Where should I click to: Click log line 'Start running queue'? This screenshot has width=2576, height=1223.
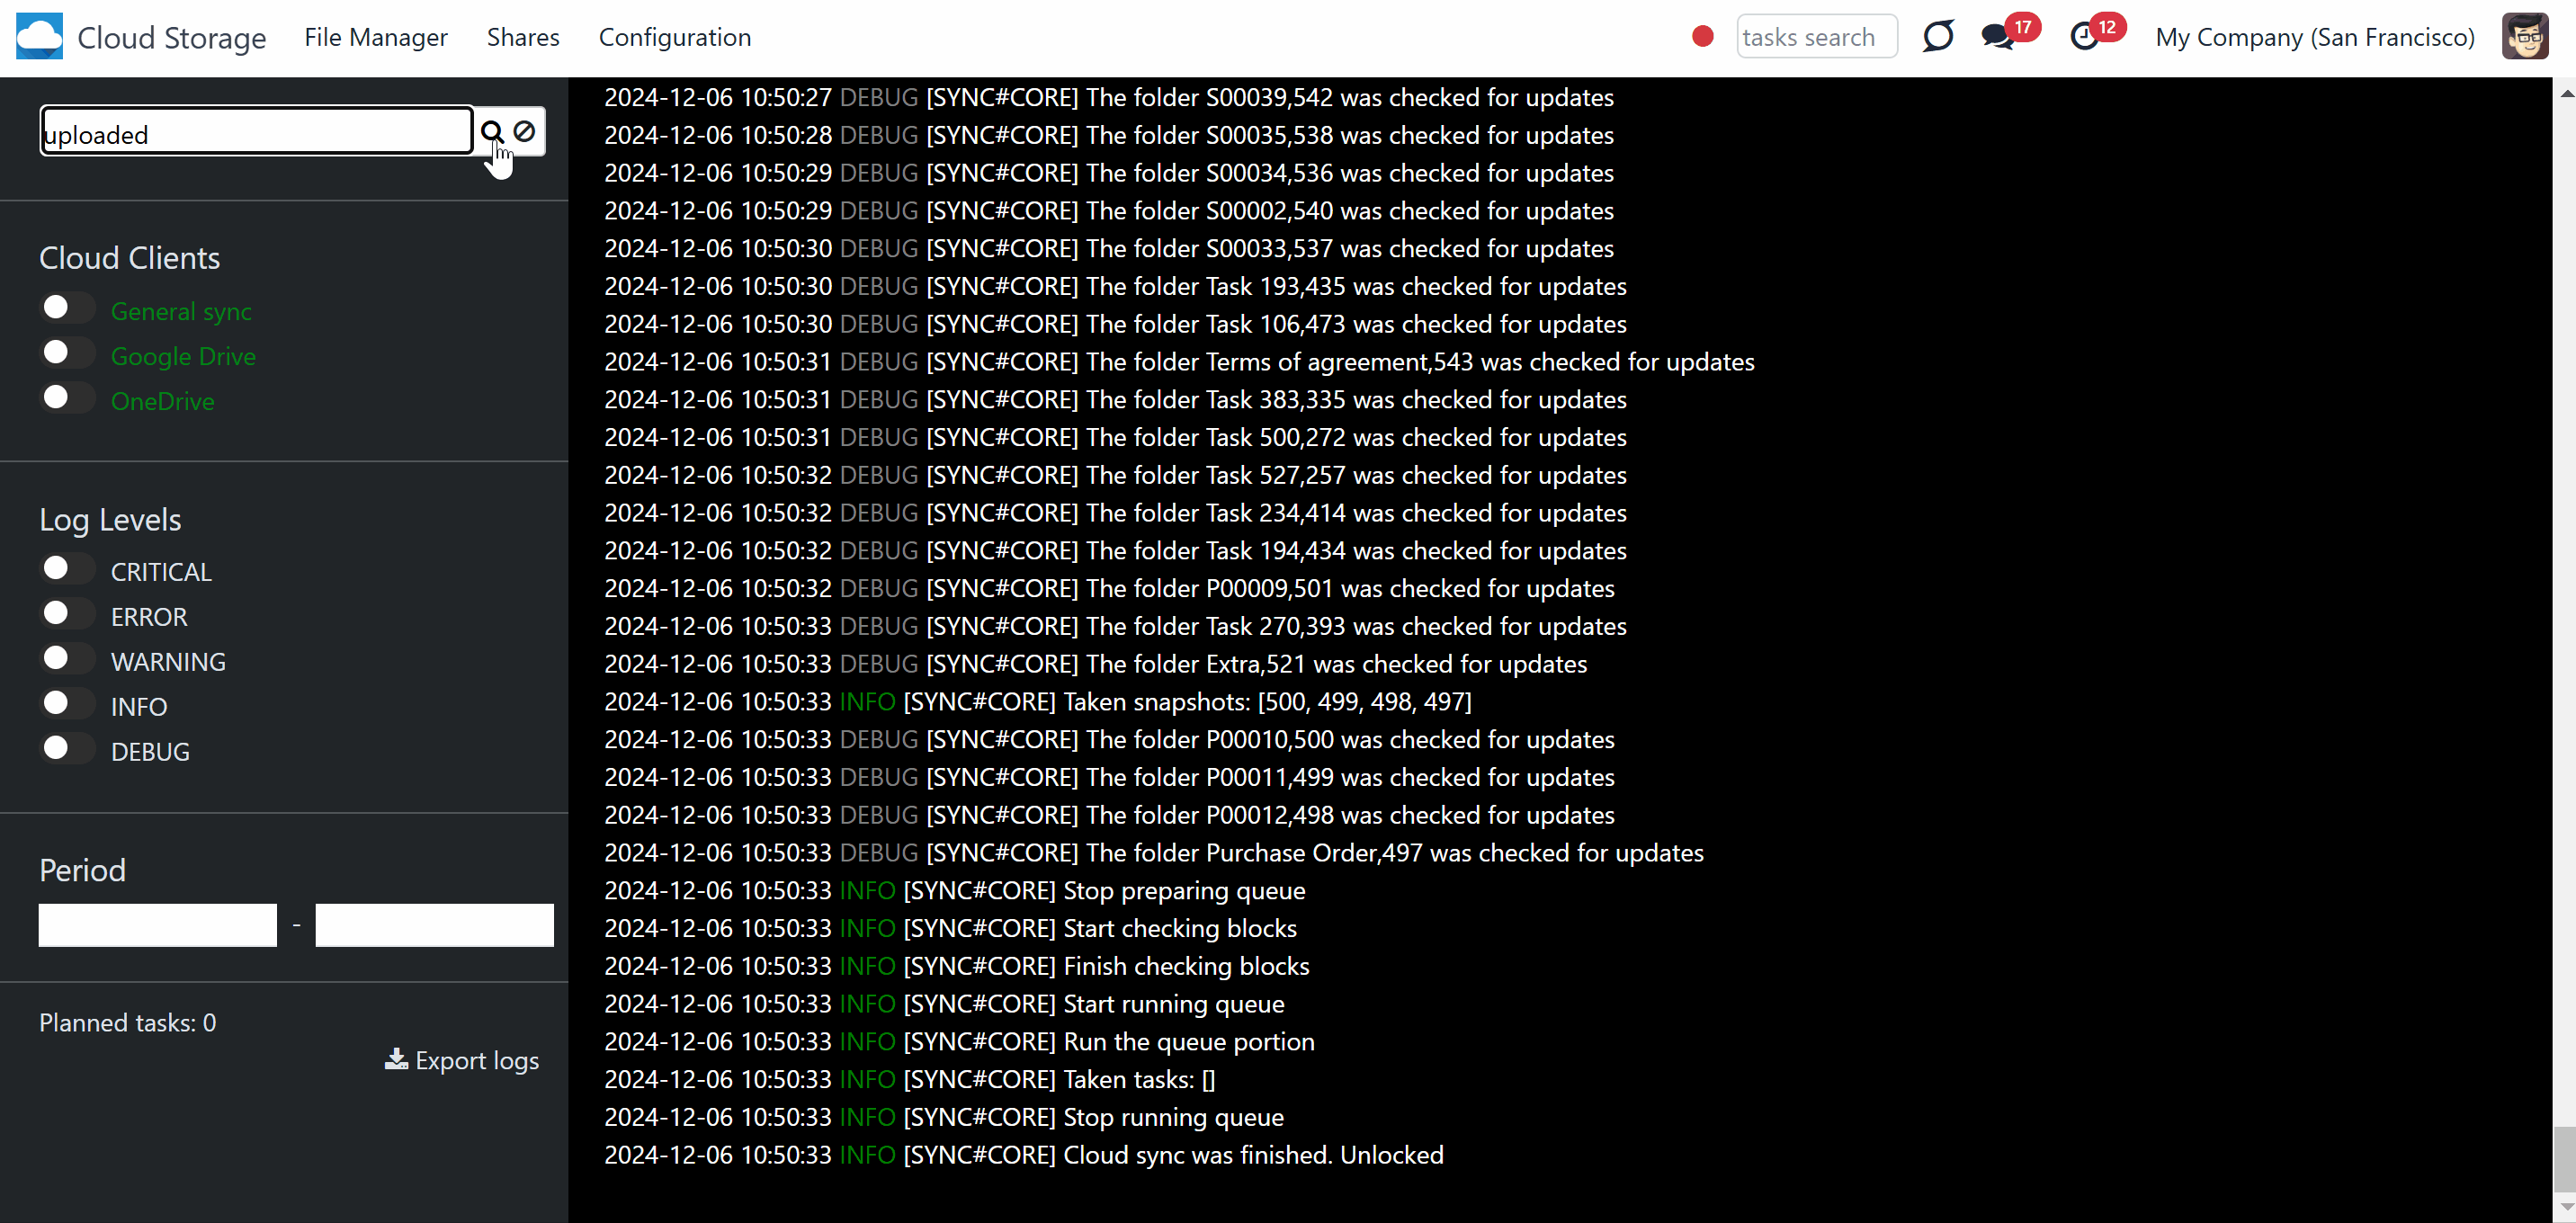[944, 1004]
